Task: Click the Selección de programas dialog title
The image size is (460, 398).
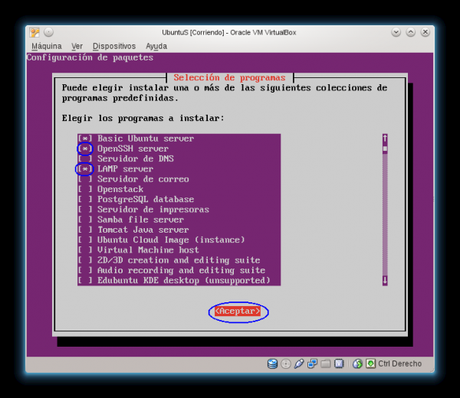Action: [x=229, y=78]
